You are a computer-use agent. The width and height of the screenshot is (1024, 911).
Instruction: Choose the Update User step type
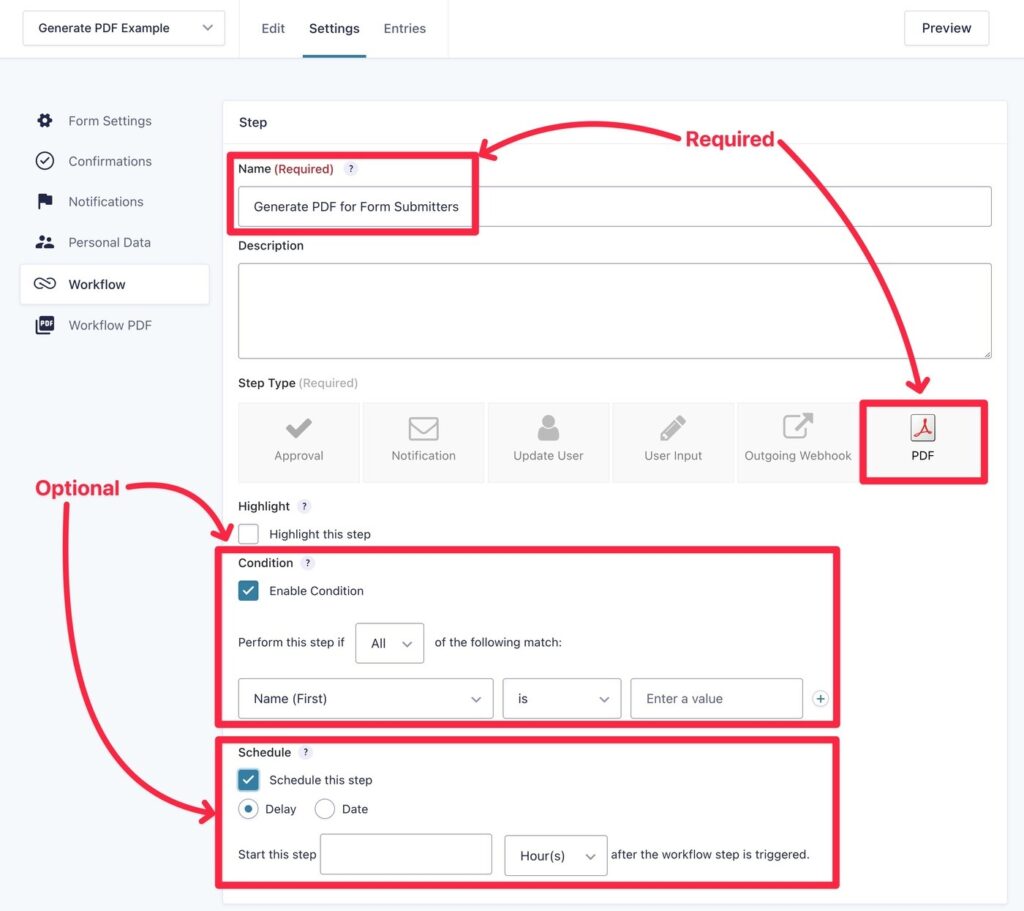pyautogui.click(x=548, y=442)
